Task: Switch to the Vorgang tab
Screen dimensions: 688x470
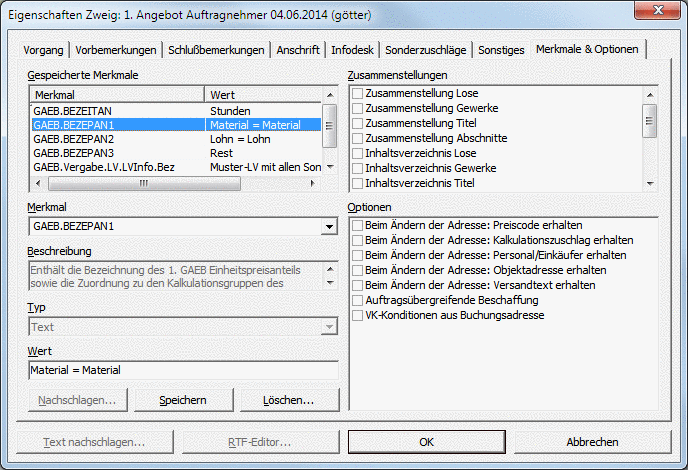Action: 43,50
